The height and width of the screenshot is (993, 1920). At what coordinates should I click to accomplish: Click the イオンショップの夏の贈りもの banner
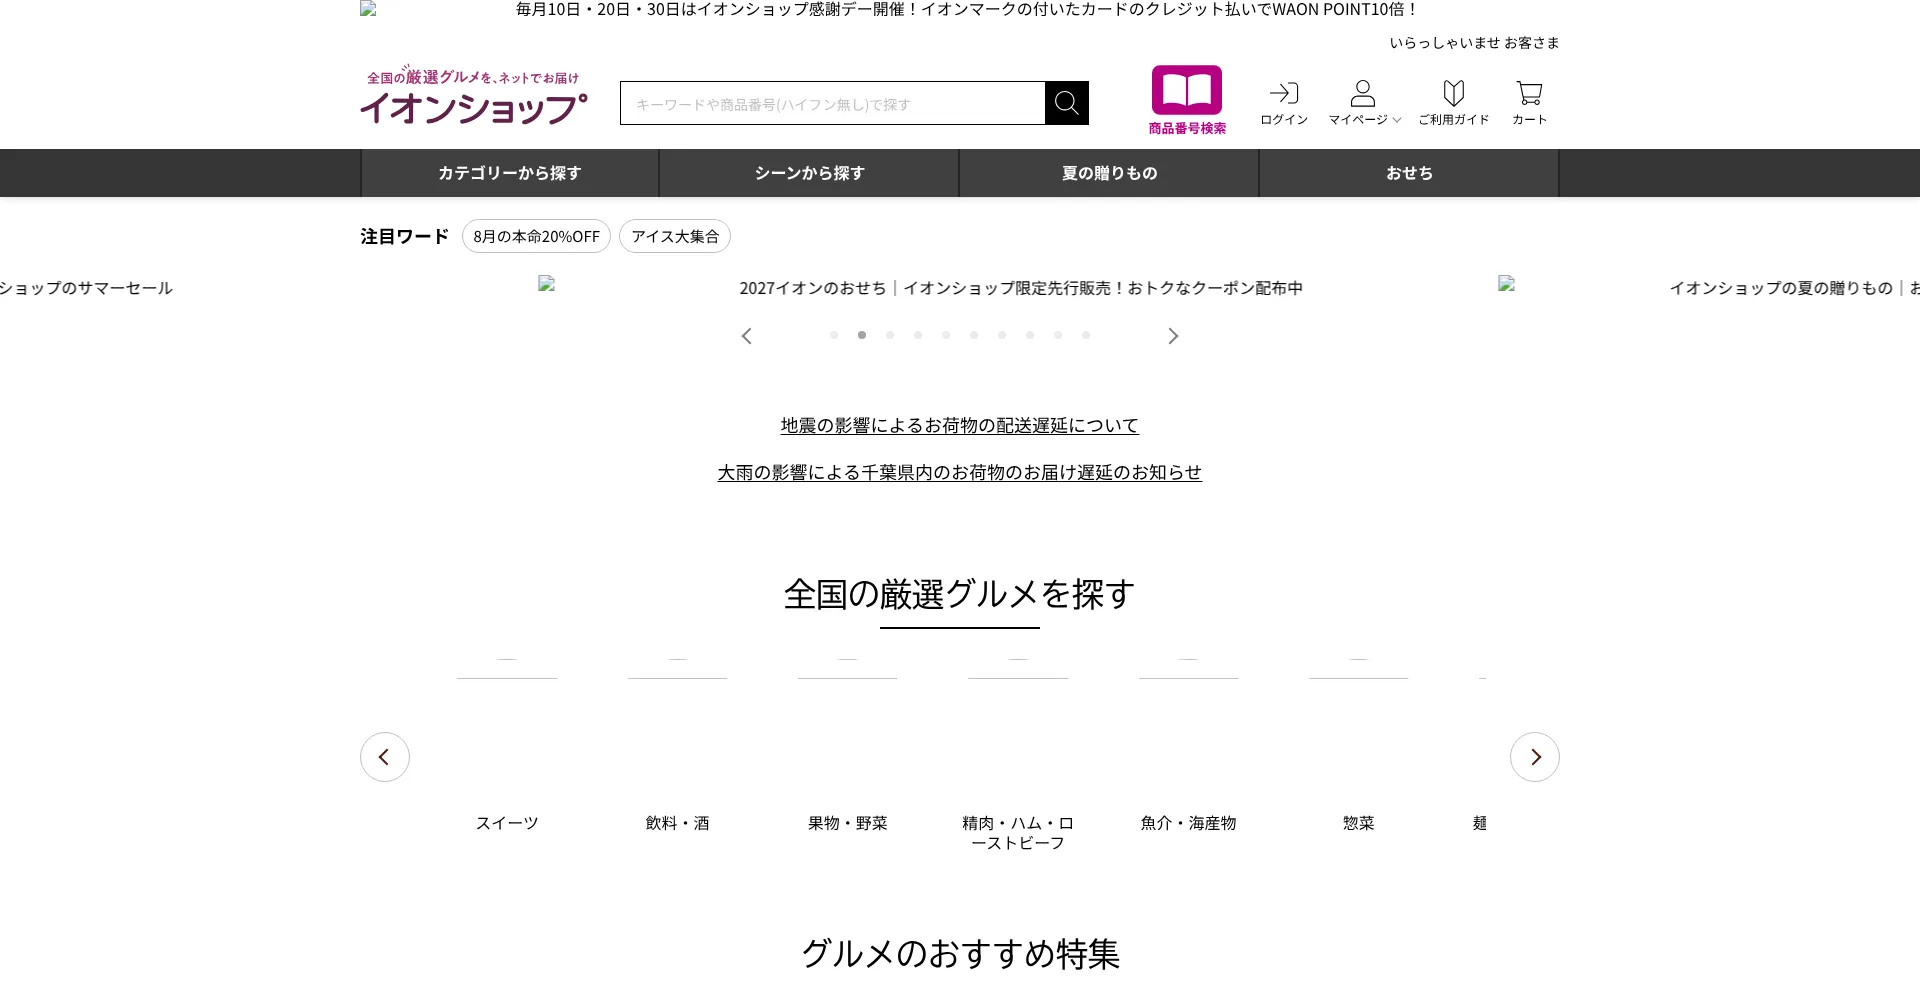pyautogui.click(x=1709, y=288)
